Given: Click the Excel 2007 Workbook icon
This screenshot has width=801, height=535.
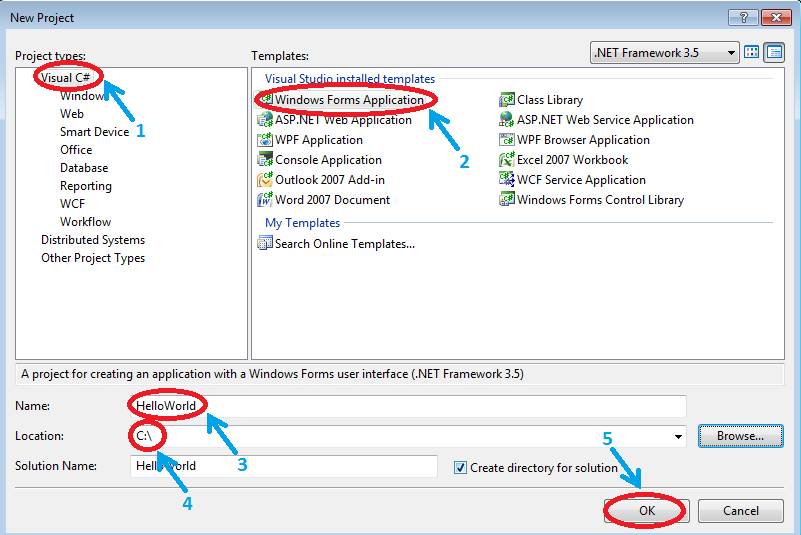Looking at the screenshot, I should (507, 159).
